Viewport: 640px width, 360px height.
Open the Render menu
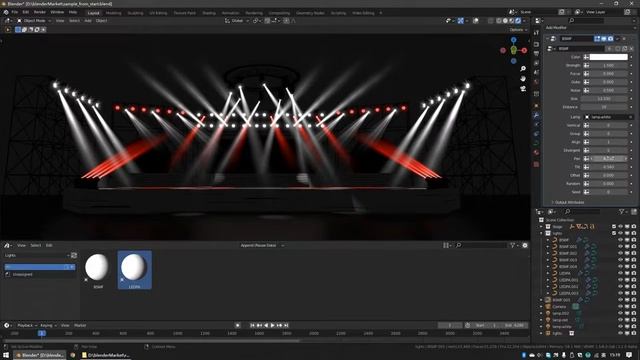(x=40, y=13)
